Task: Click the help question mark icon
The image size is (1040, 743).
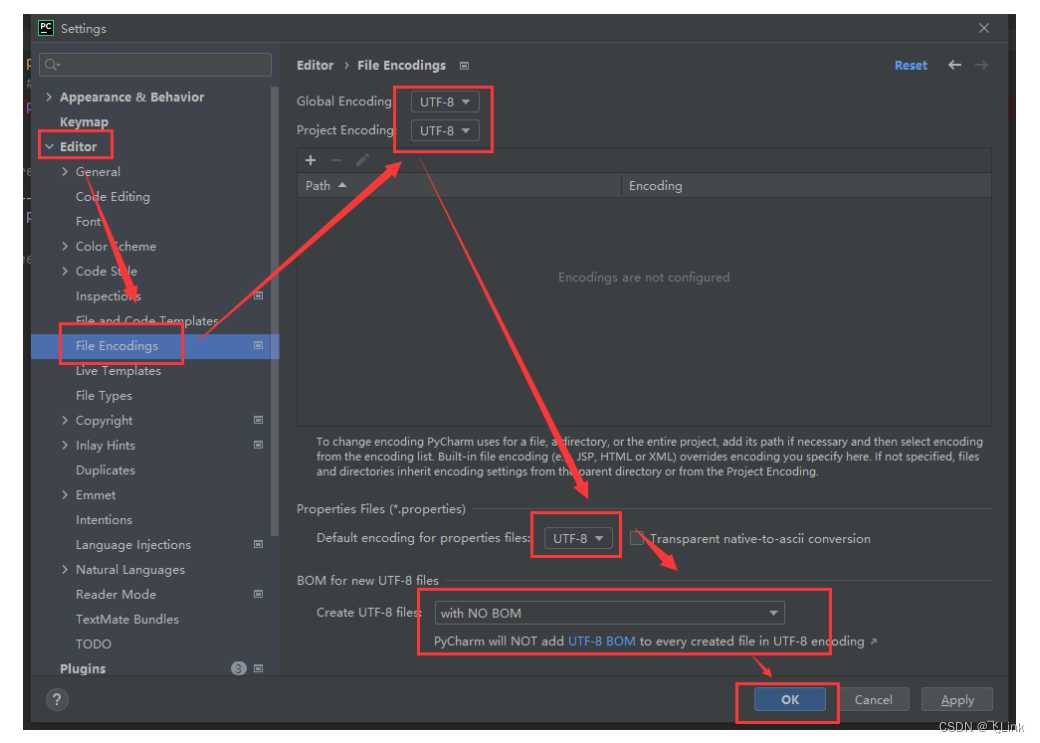Action: [57, 699]
